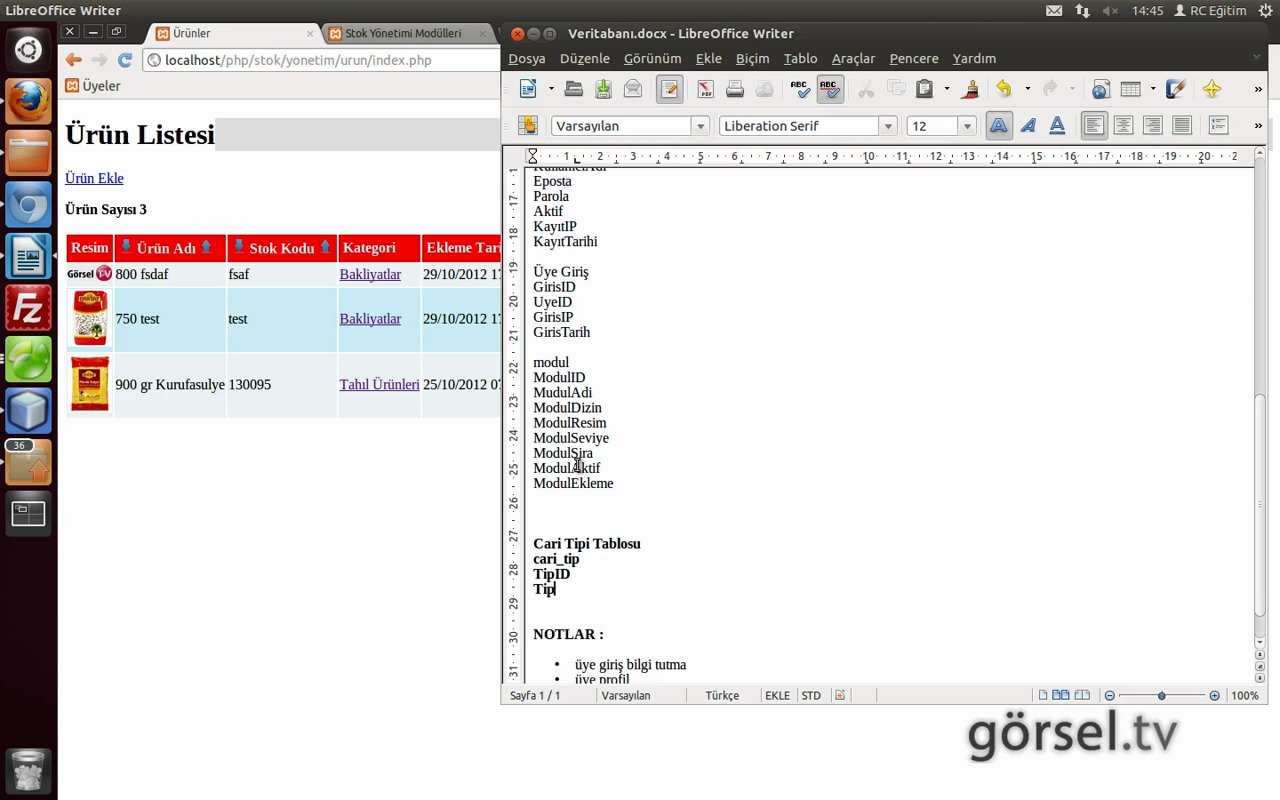This screenshot has height=800, width=1280.
Task: Click zoom-in plus button in status bar
Action: [x=1215, y=695]
